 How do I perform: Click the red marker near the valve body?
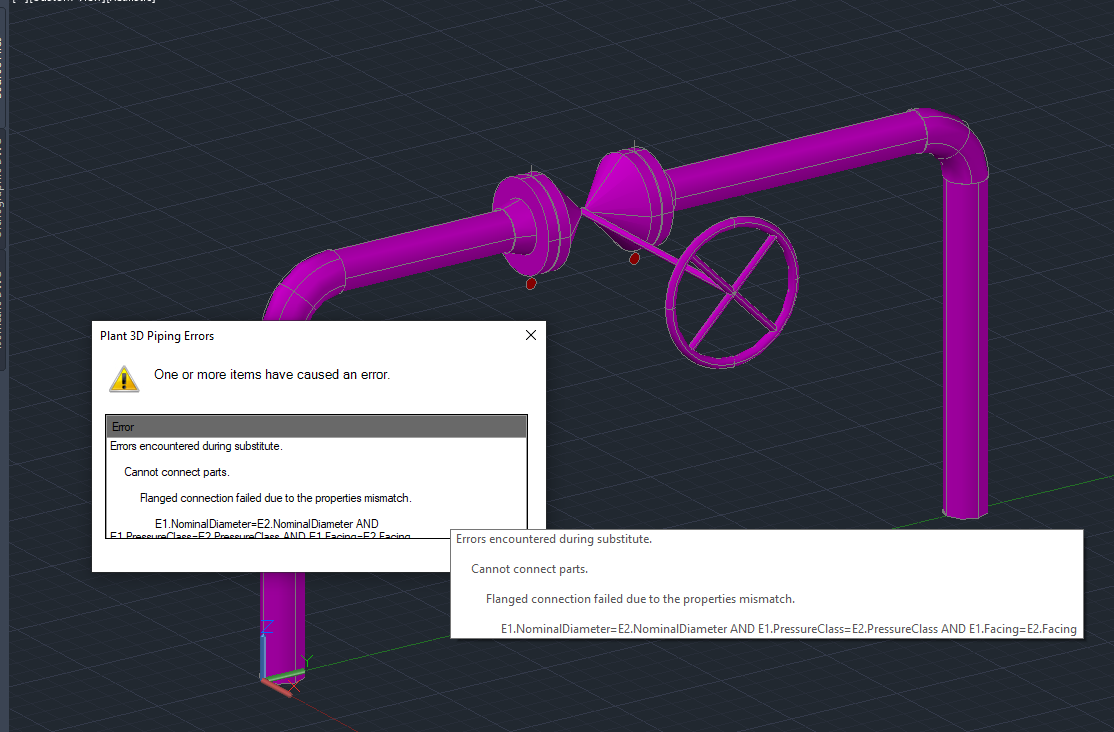tap(633, 258)
